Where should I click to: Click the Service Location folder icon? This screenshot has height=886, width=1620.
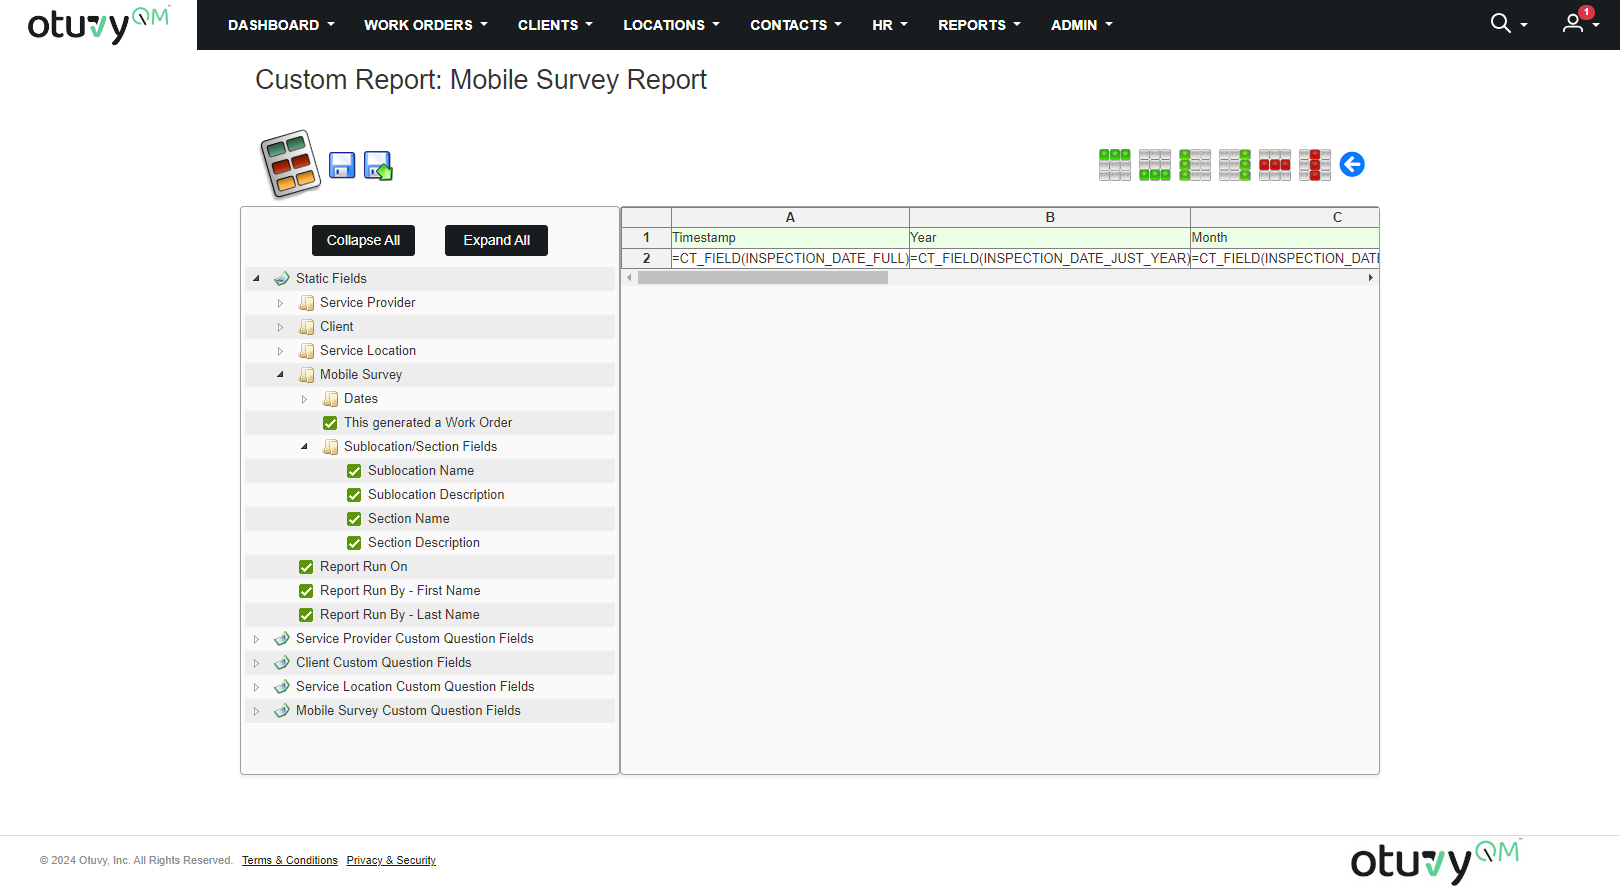coord(306,350)
